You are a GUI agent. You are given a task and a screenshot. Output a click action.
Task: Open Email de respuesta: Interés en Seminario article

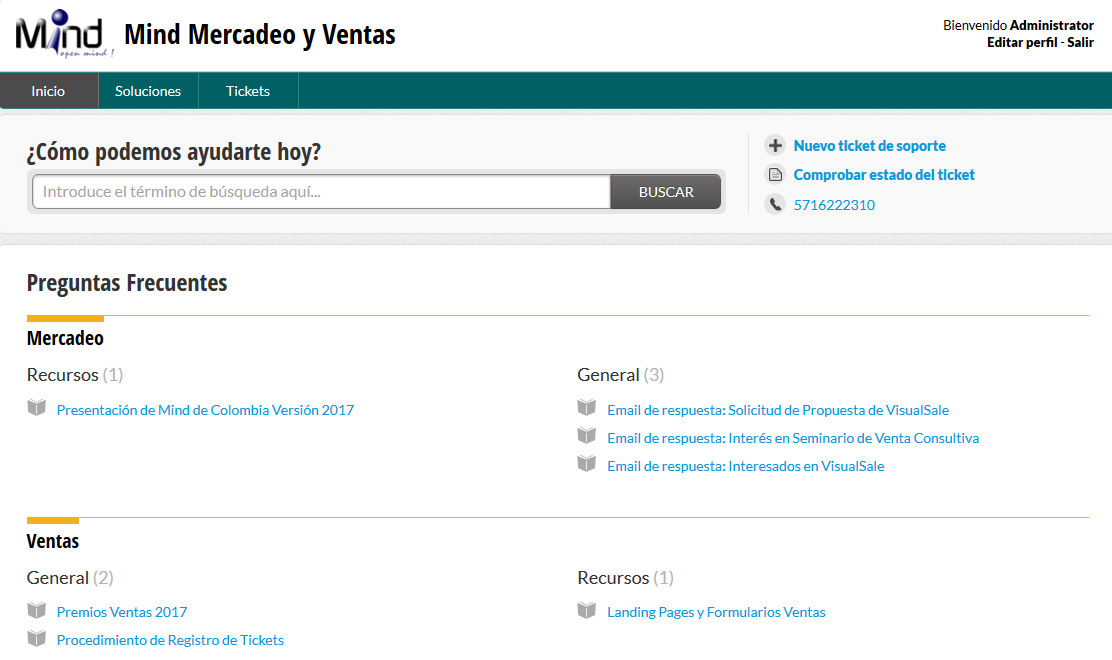(793, 438)
